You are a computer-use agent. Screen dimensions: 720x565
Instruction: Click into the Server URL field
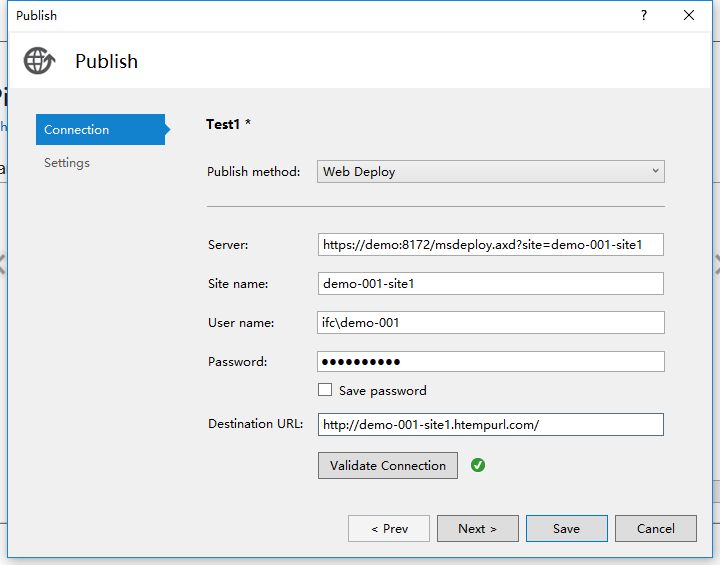tap(490, 244)
